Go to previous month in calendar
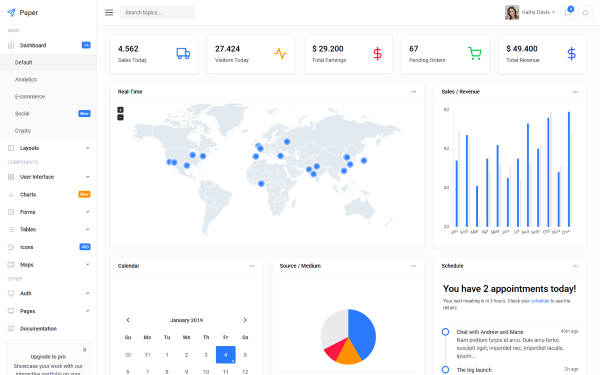The width and height of the screenshot is (600, 375). tap(128, 320)
